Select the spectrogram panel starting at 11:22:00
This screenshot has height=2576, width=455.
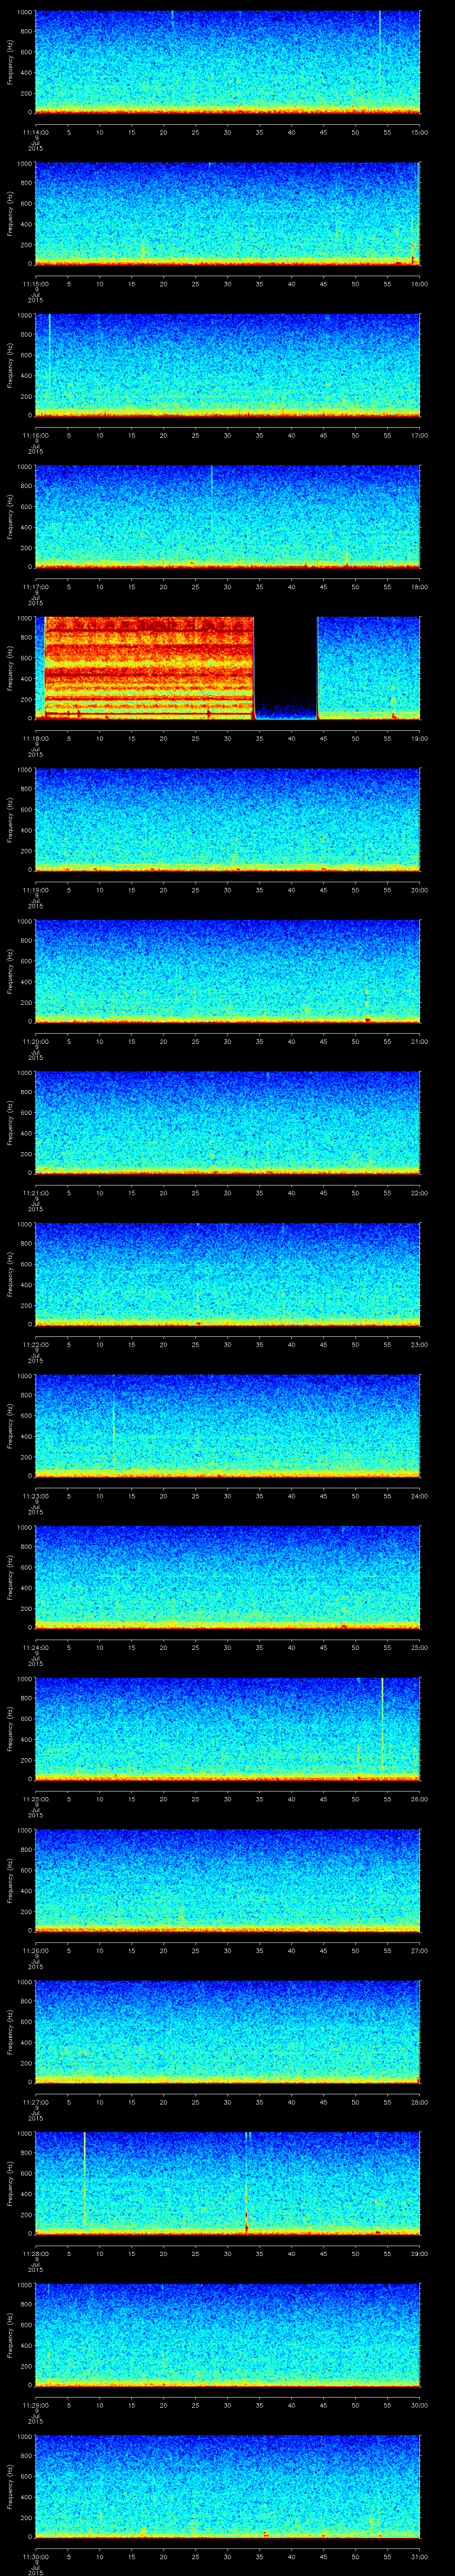(227, 1274)
